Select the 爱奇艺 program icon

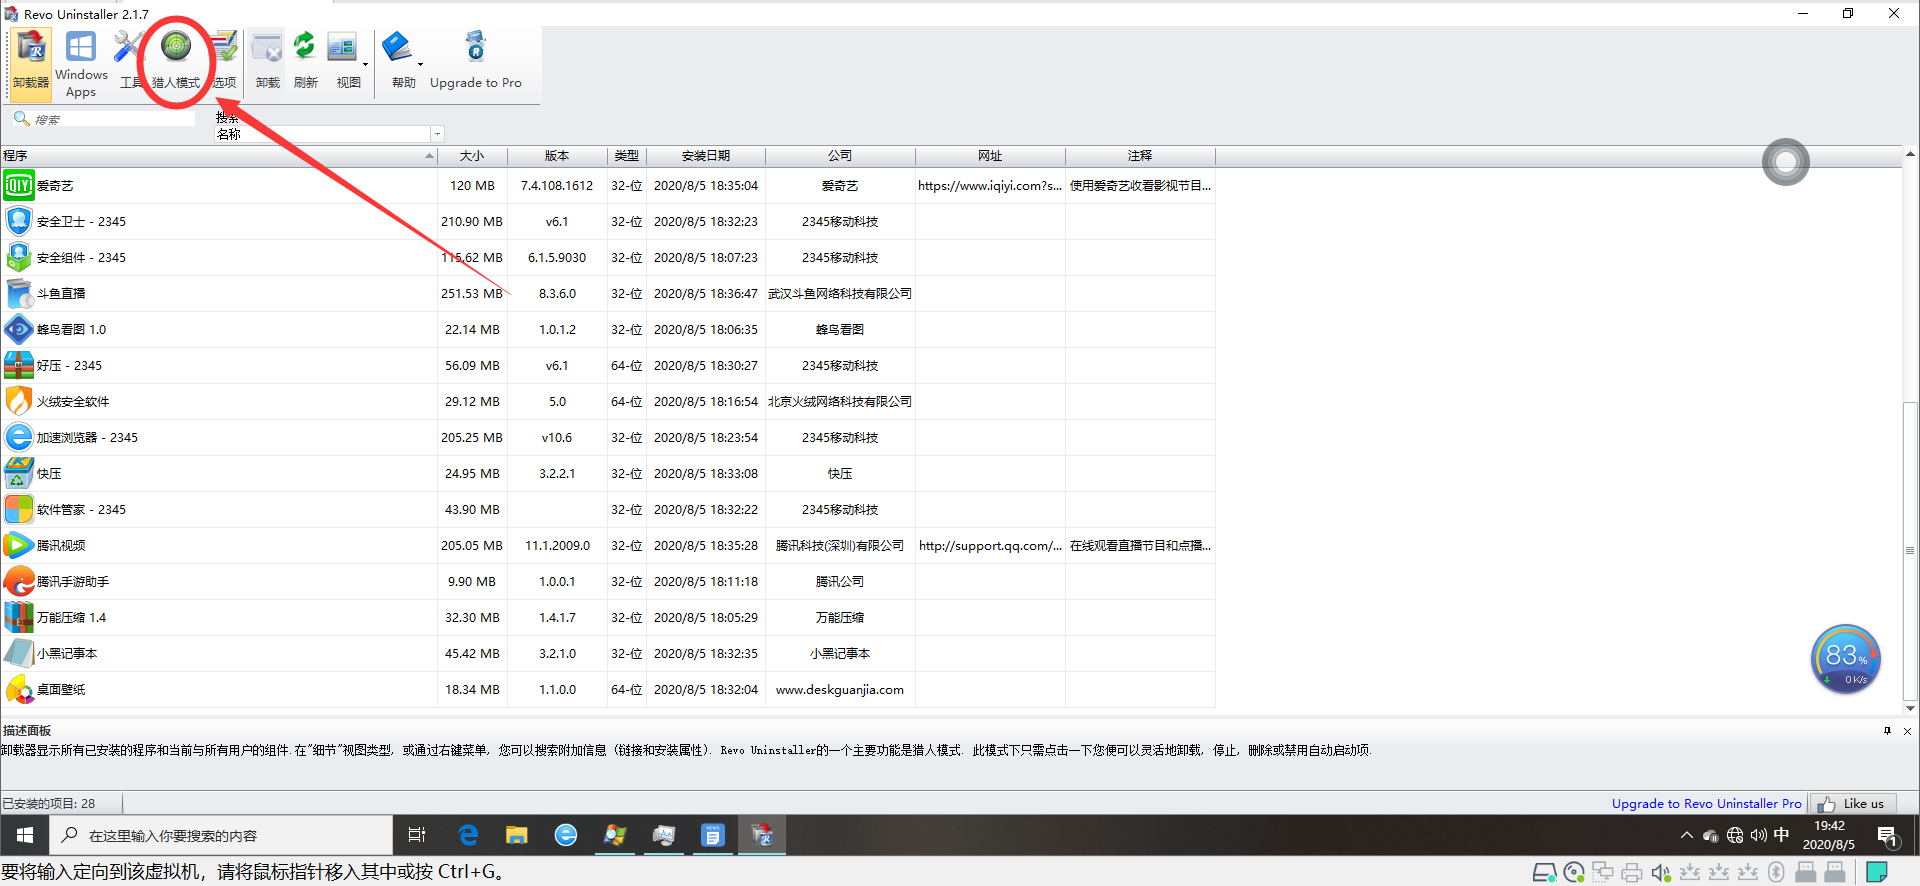(x=18, y=186)
